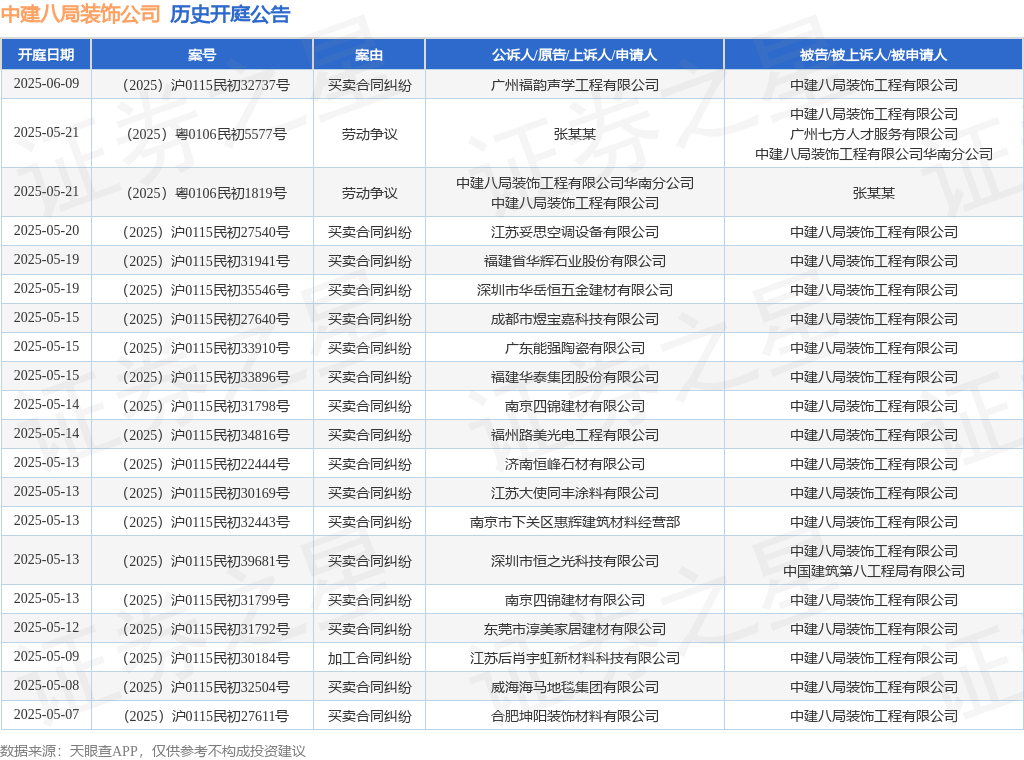This screenshot has width=1024, height=760.
Task: Select the 2025-05-08 date cell
Action: click(46, 686)
